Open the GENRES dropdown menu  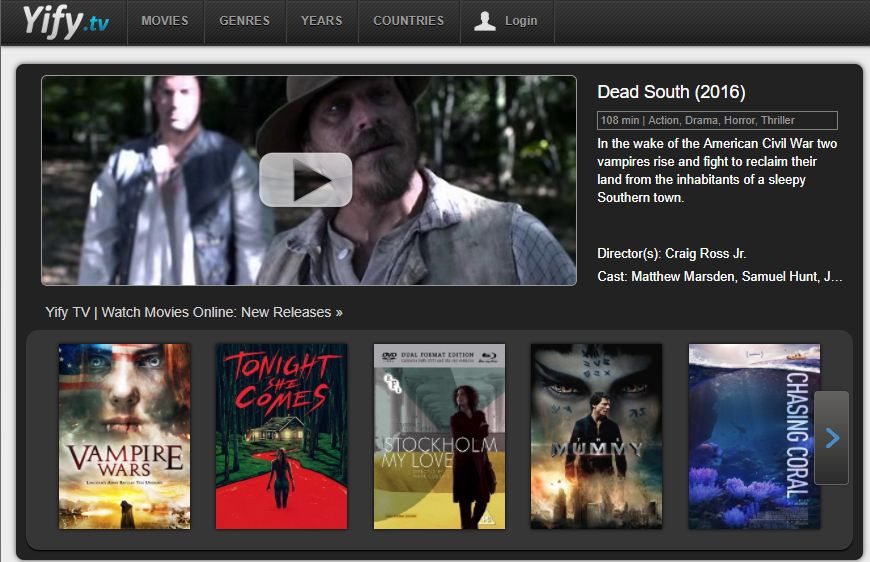pos(245,21)
